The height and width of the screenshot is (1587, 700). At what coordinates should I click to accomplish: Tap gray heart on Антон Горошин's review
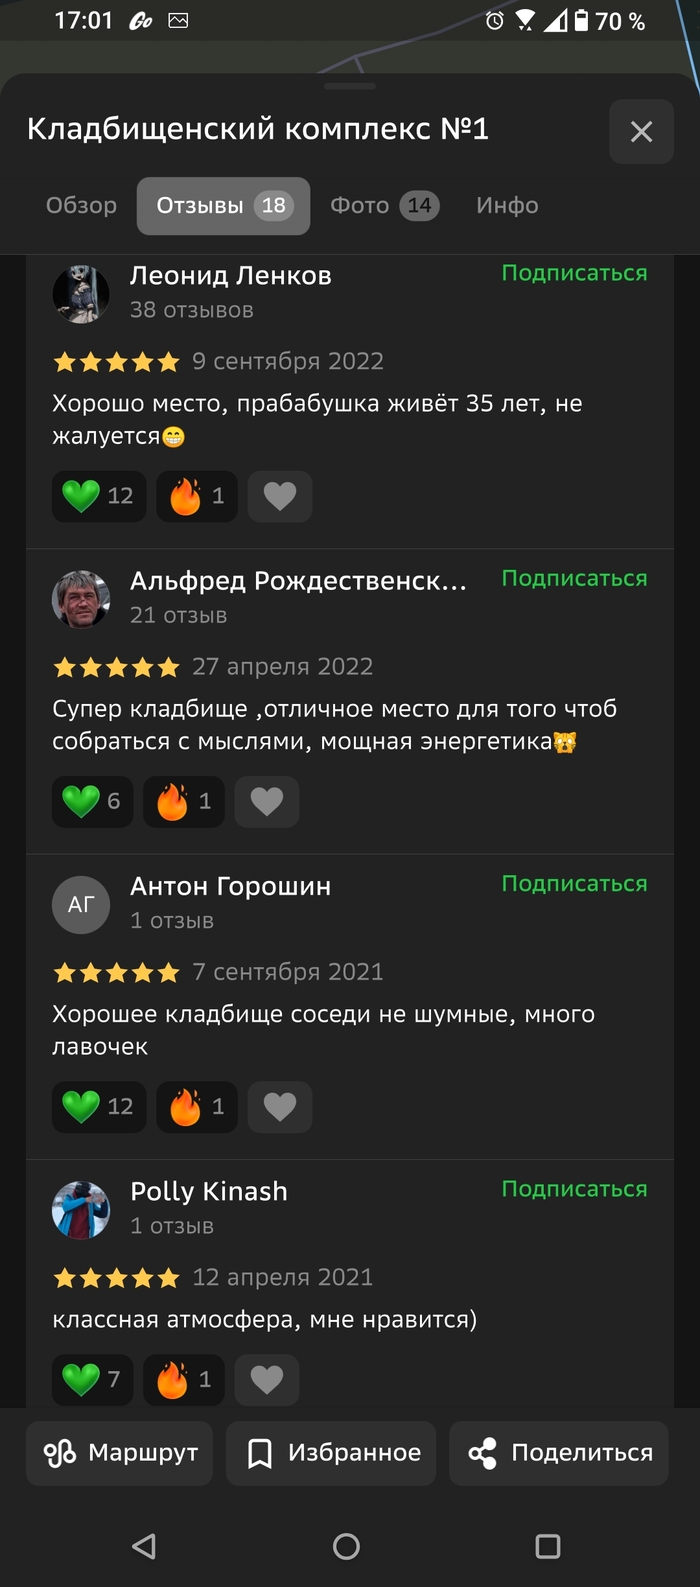click(280, 1107)
